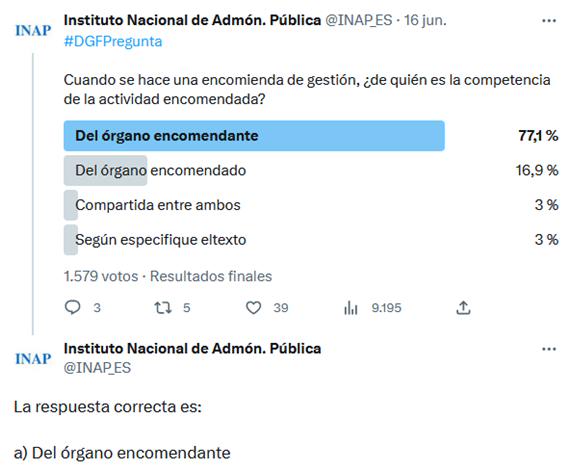Click the lower tweet's @INAP_ES handle

pyautogui.click(x=97, y=367)
